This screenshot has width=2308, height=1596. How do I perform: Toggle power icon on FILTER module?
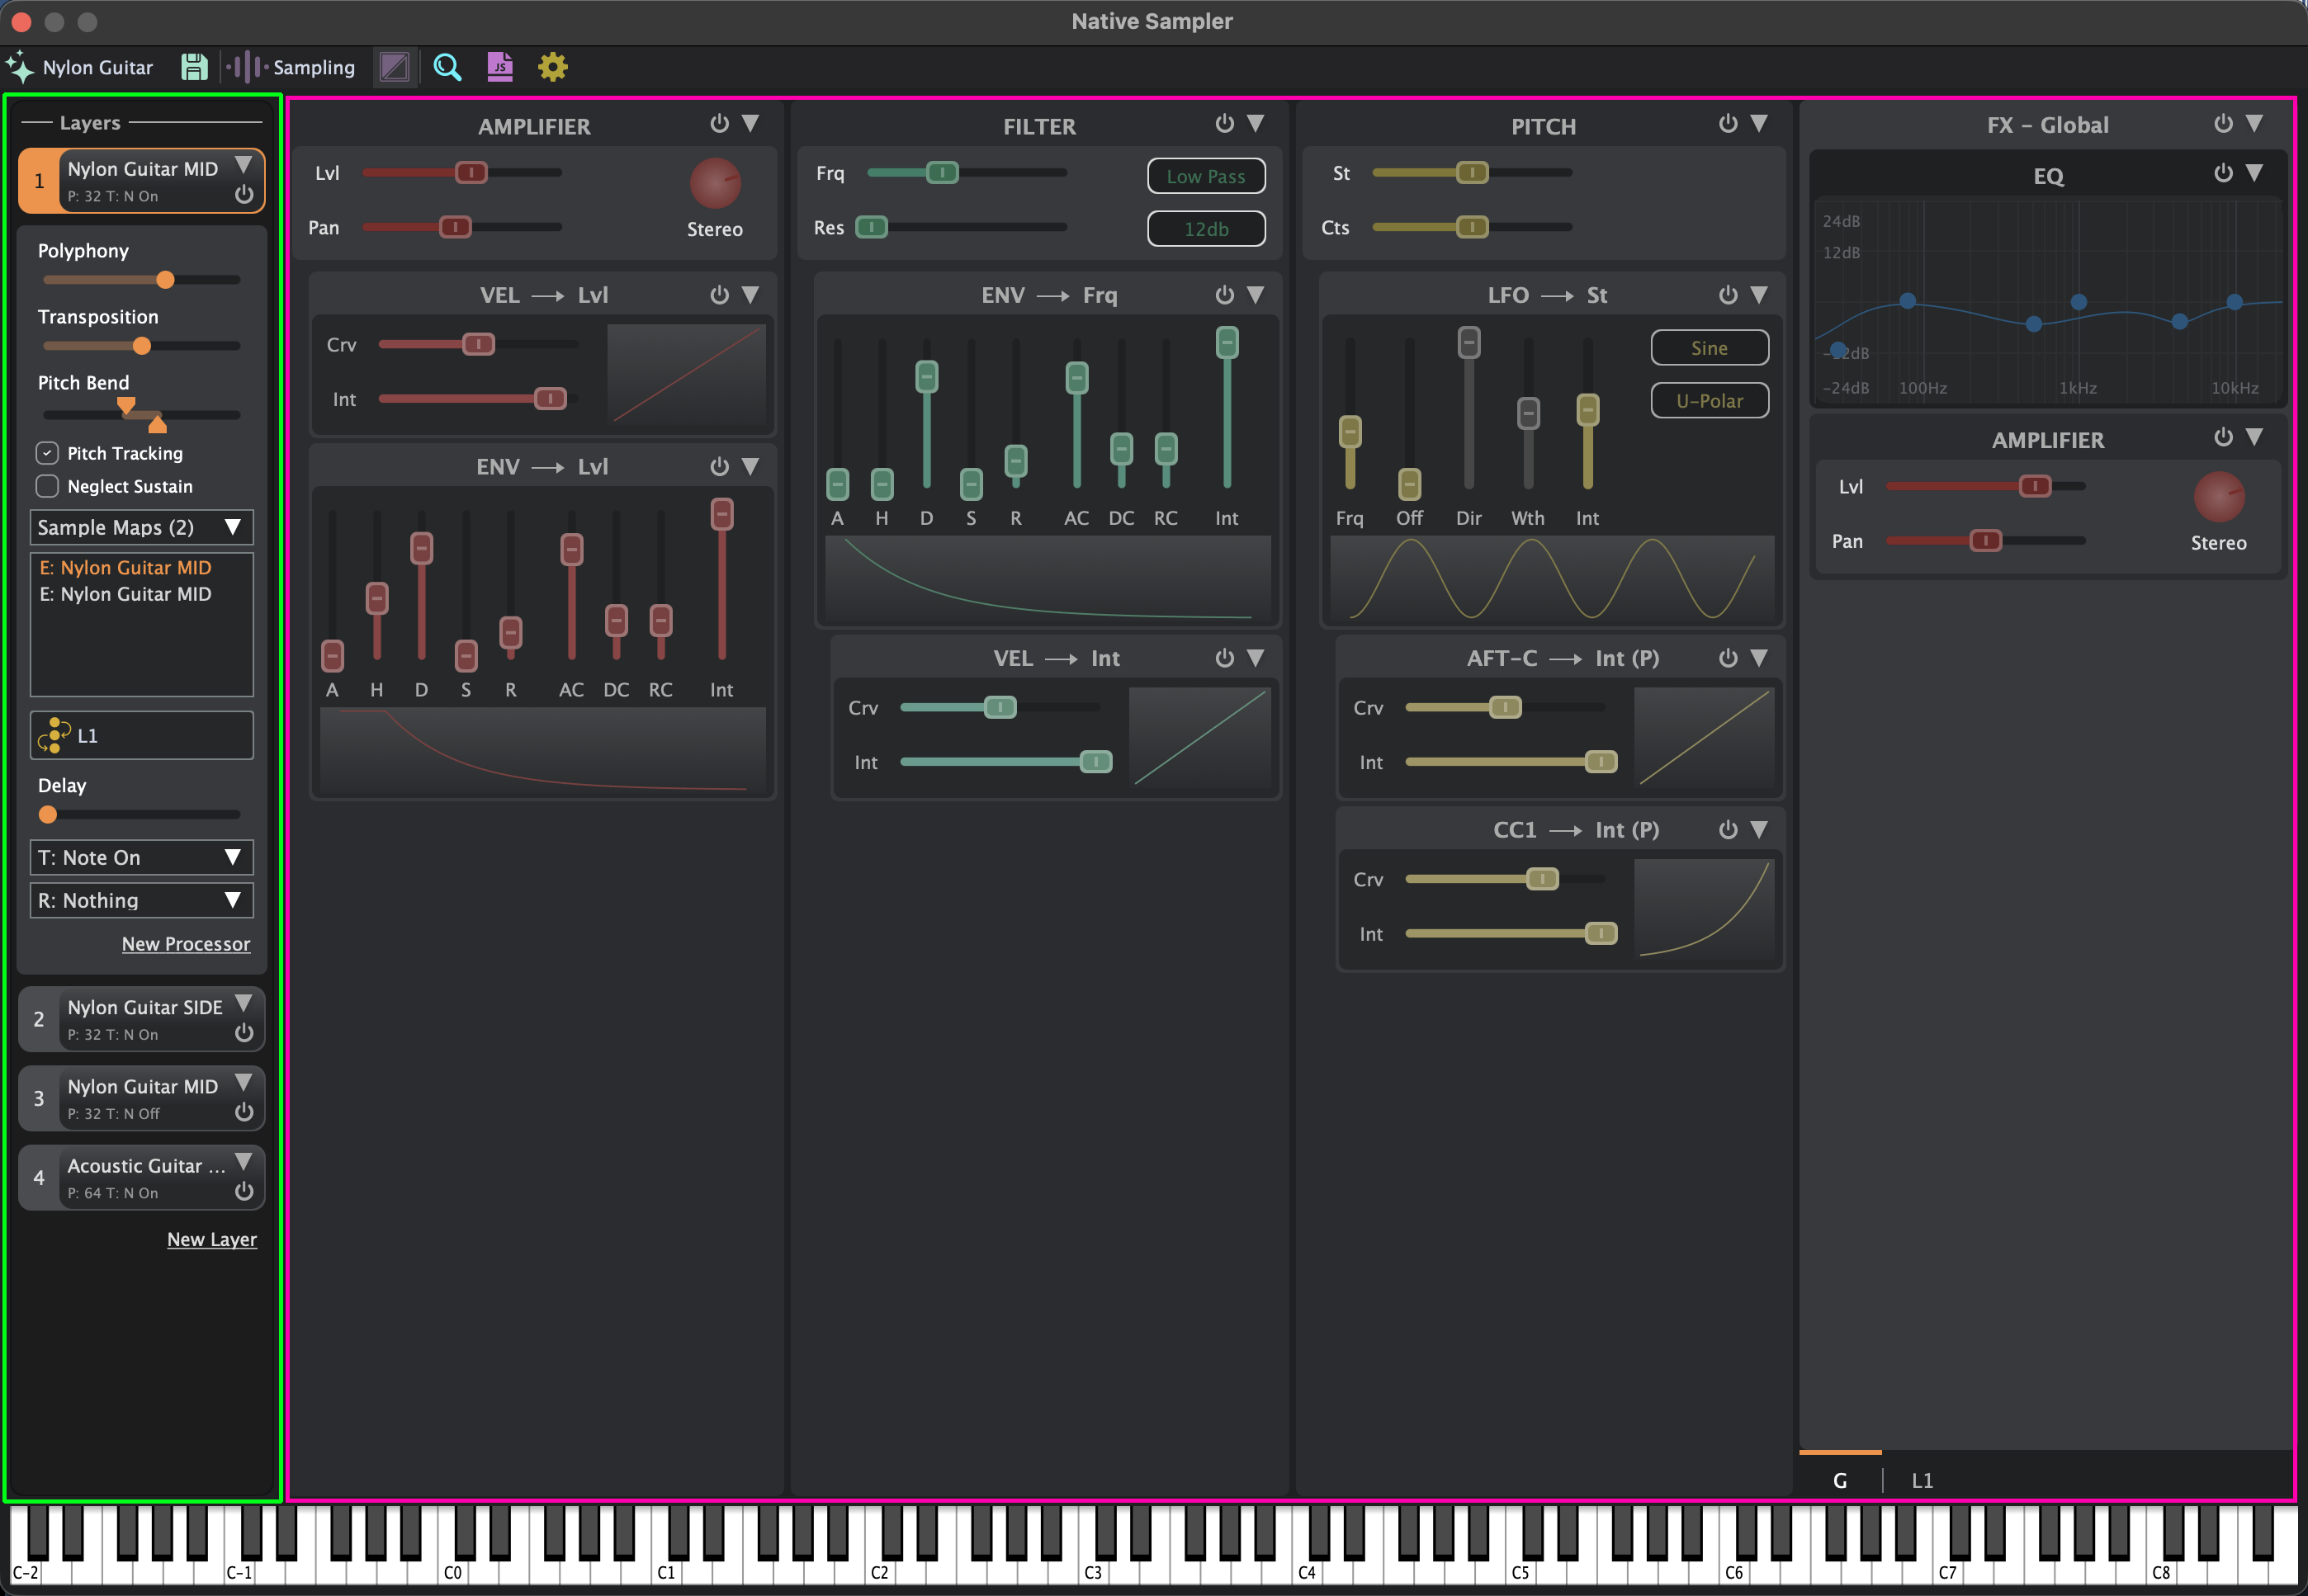pyautogui.click(x=1224, y=124)
